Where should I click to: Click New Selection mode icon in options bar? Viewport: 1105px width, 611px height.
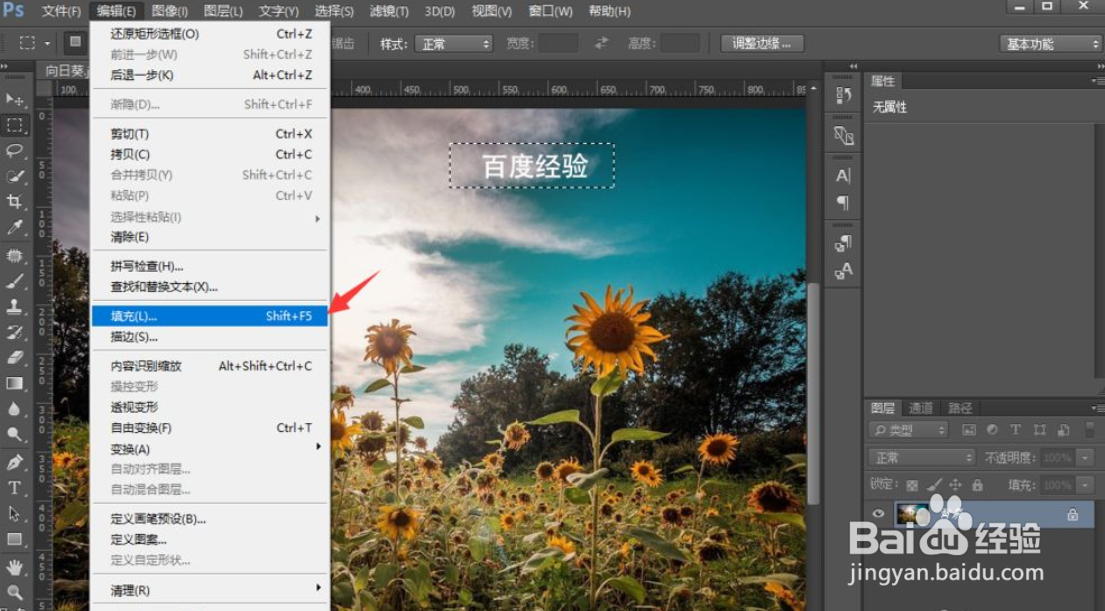click(x=75, y=43)
